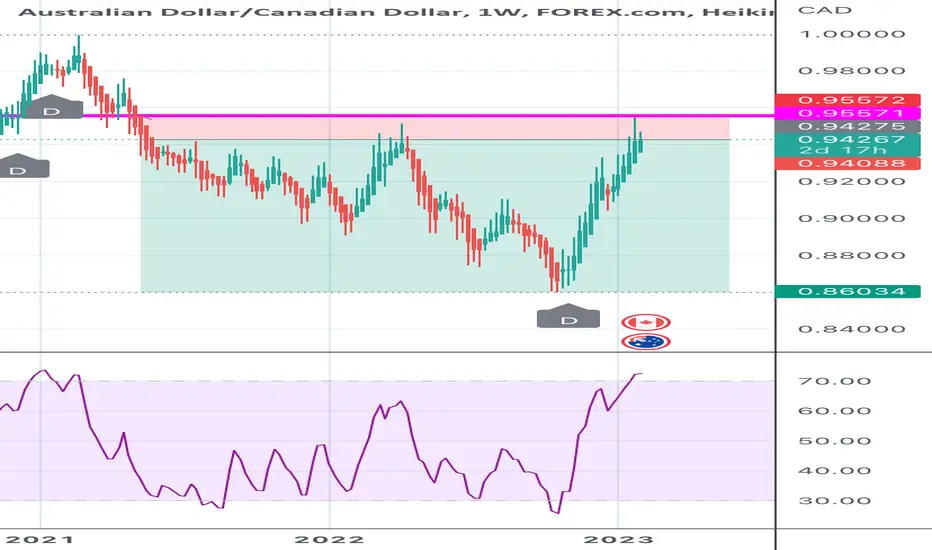Select the red stop-loss zone of the short position
Viewport: 932px width, 550px height.
pos(435,128)
